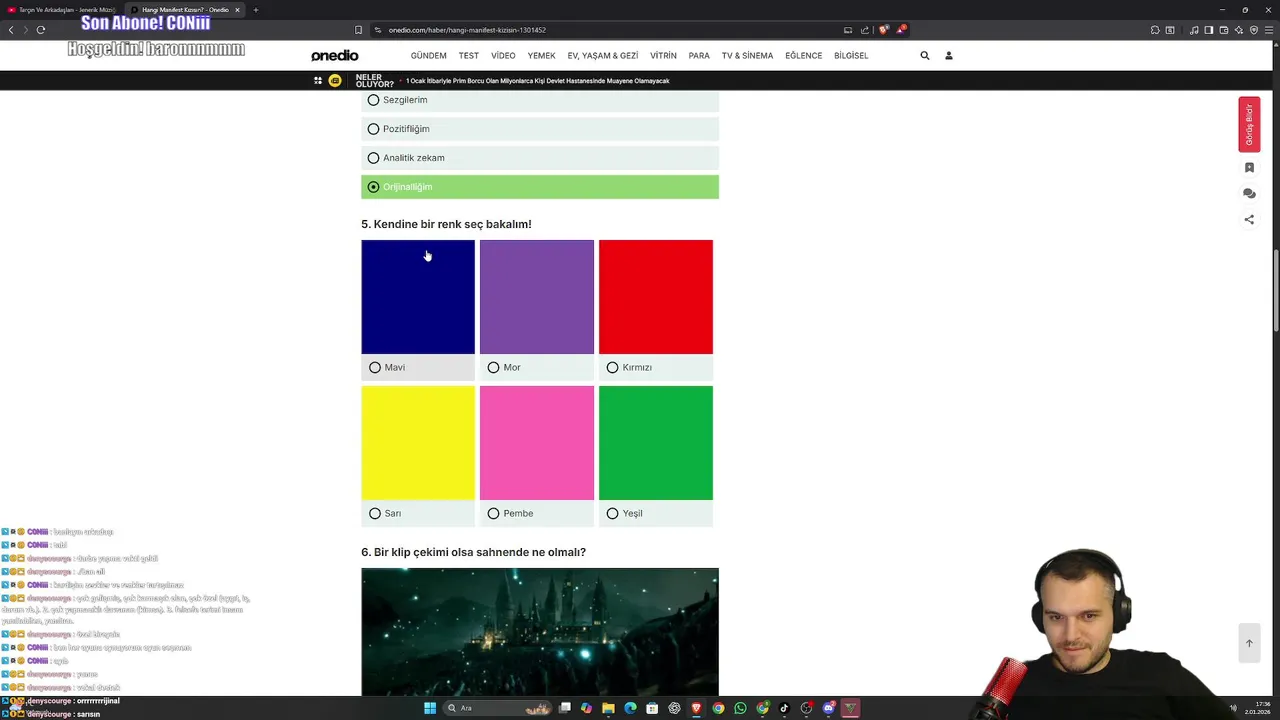Screen dimensions: 1280x720
Task: Open the user account icon
Action: 949,56
